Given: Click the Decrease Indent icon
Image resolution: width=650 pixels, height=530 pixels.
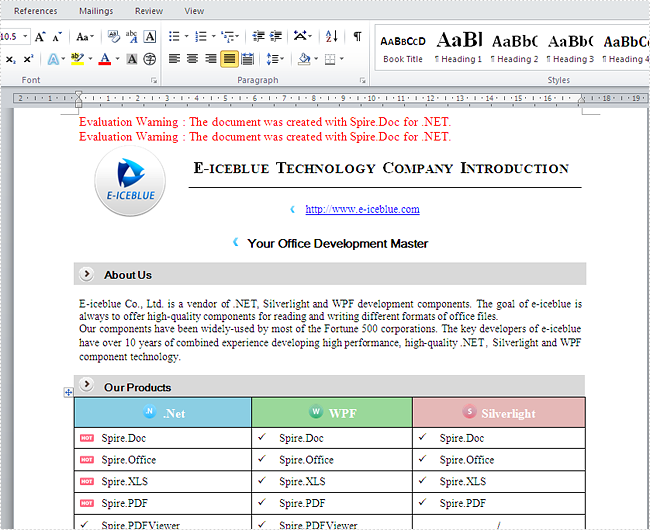Looking at the screenshot, I should click(258, 36).
